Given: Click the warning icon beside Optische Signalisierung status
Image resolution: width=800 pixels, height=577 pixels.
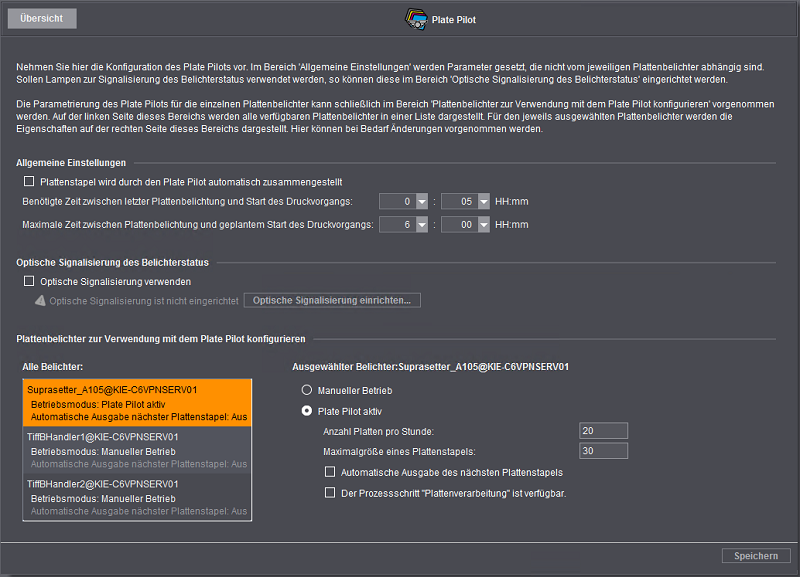Looking at the screenshot, I should pyautogui.click(x=39, y=301).
